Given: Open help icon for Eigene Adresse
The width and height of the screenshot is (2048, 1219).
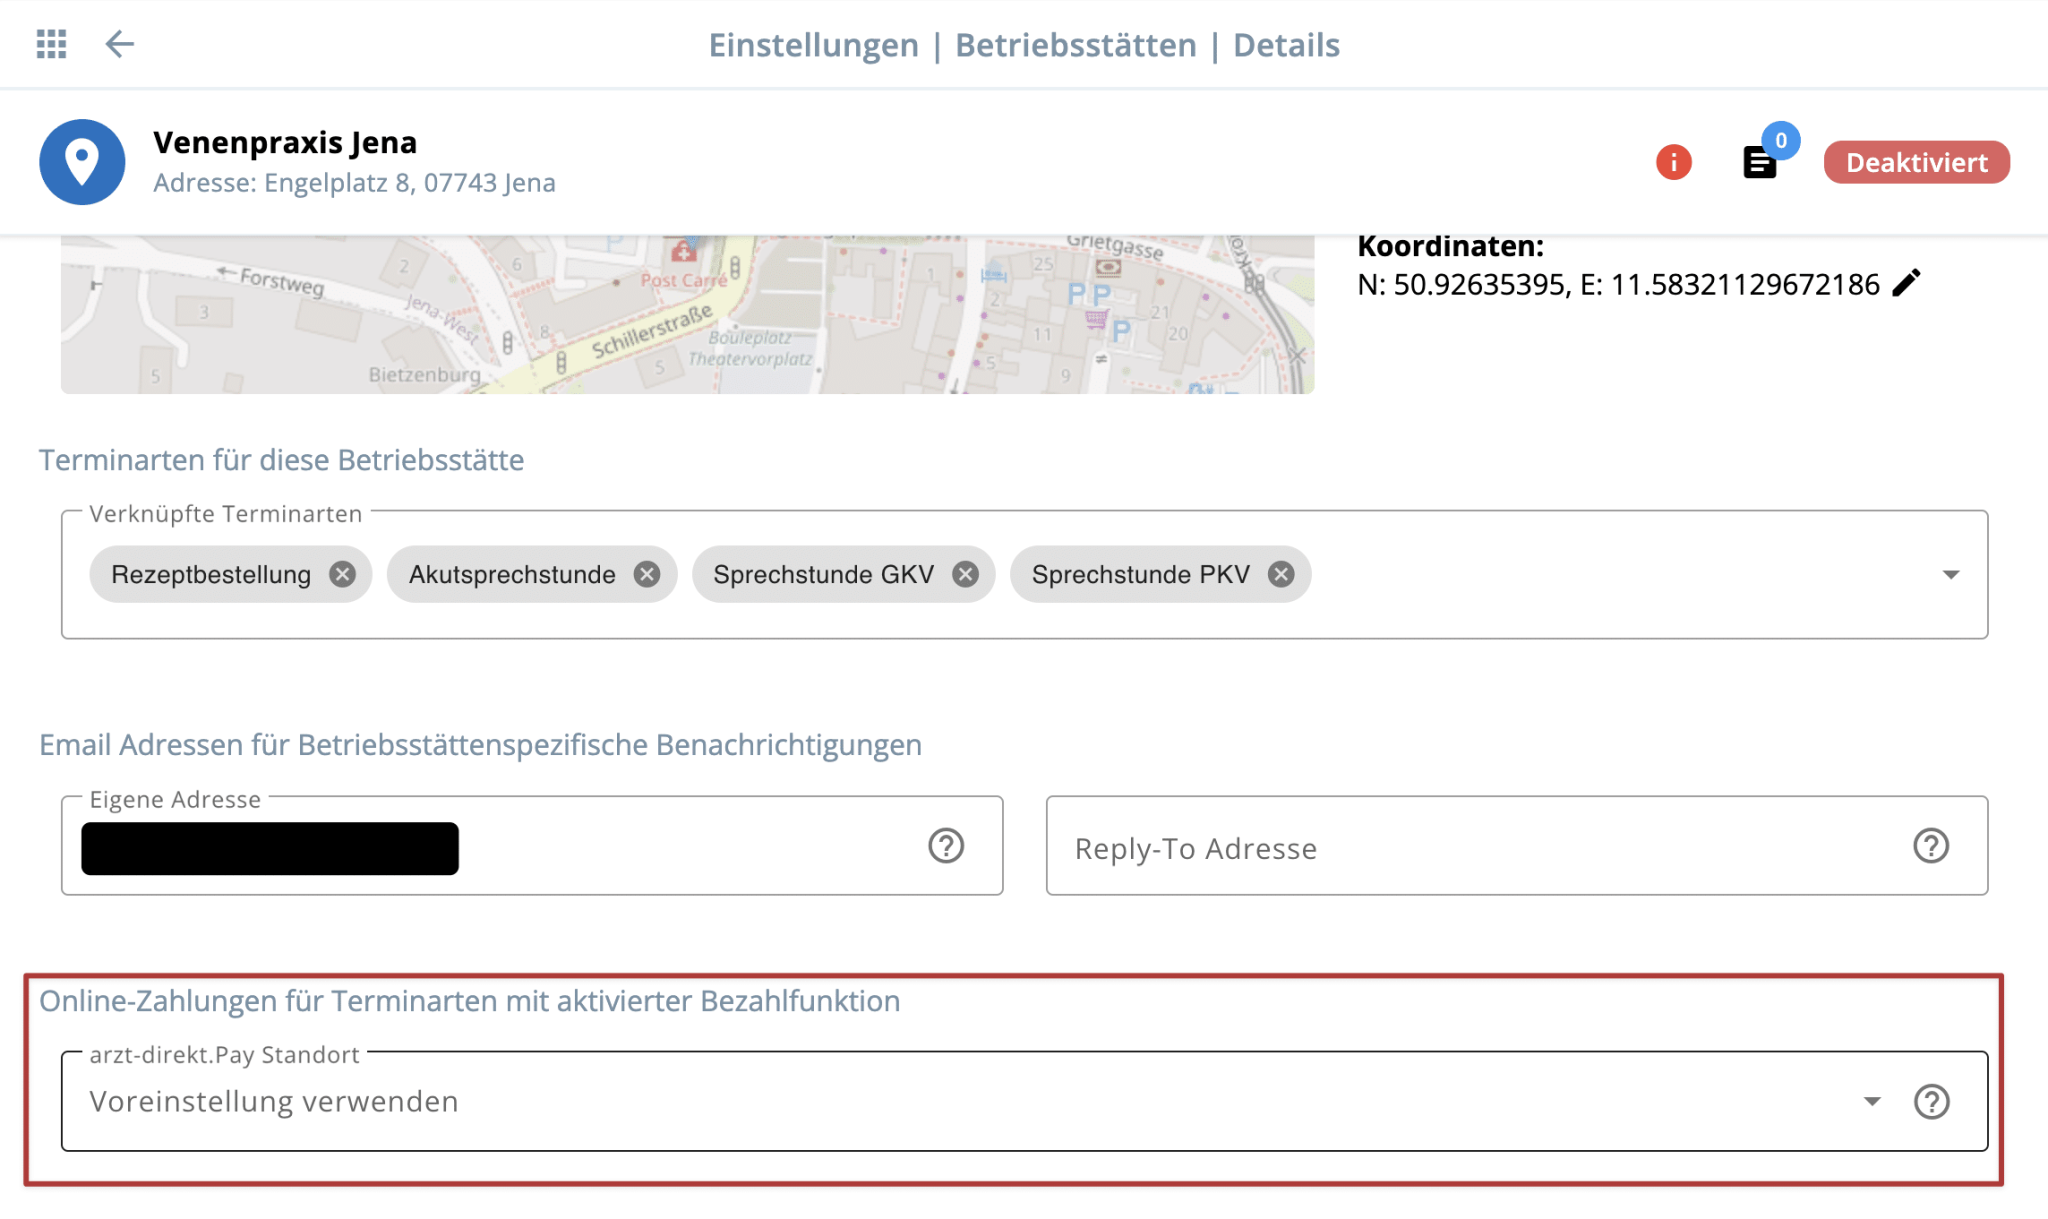Looking at the screenshot, I should [945, 846].
